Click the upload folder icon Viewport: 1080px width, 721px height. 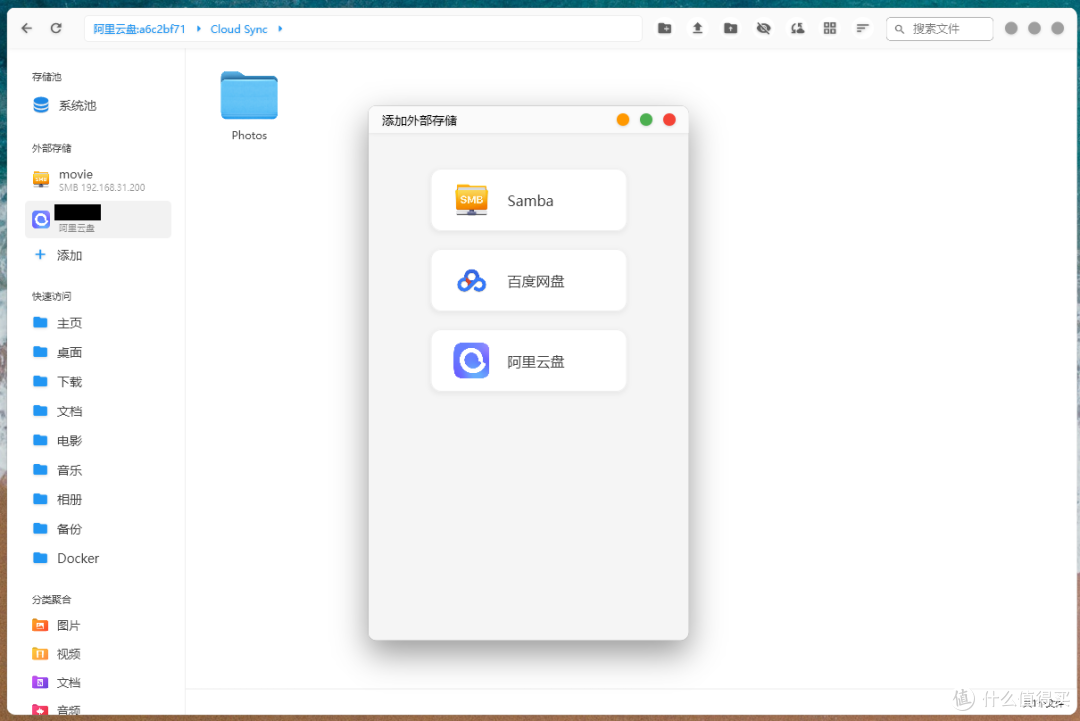730,28
